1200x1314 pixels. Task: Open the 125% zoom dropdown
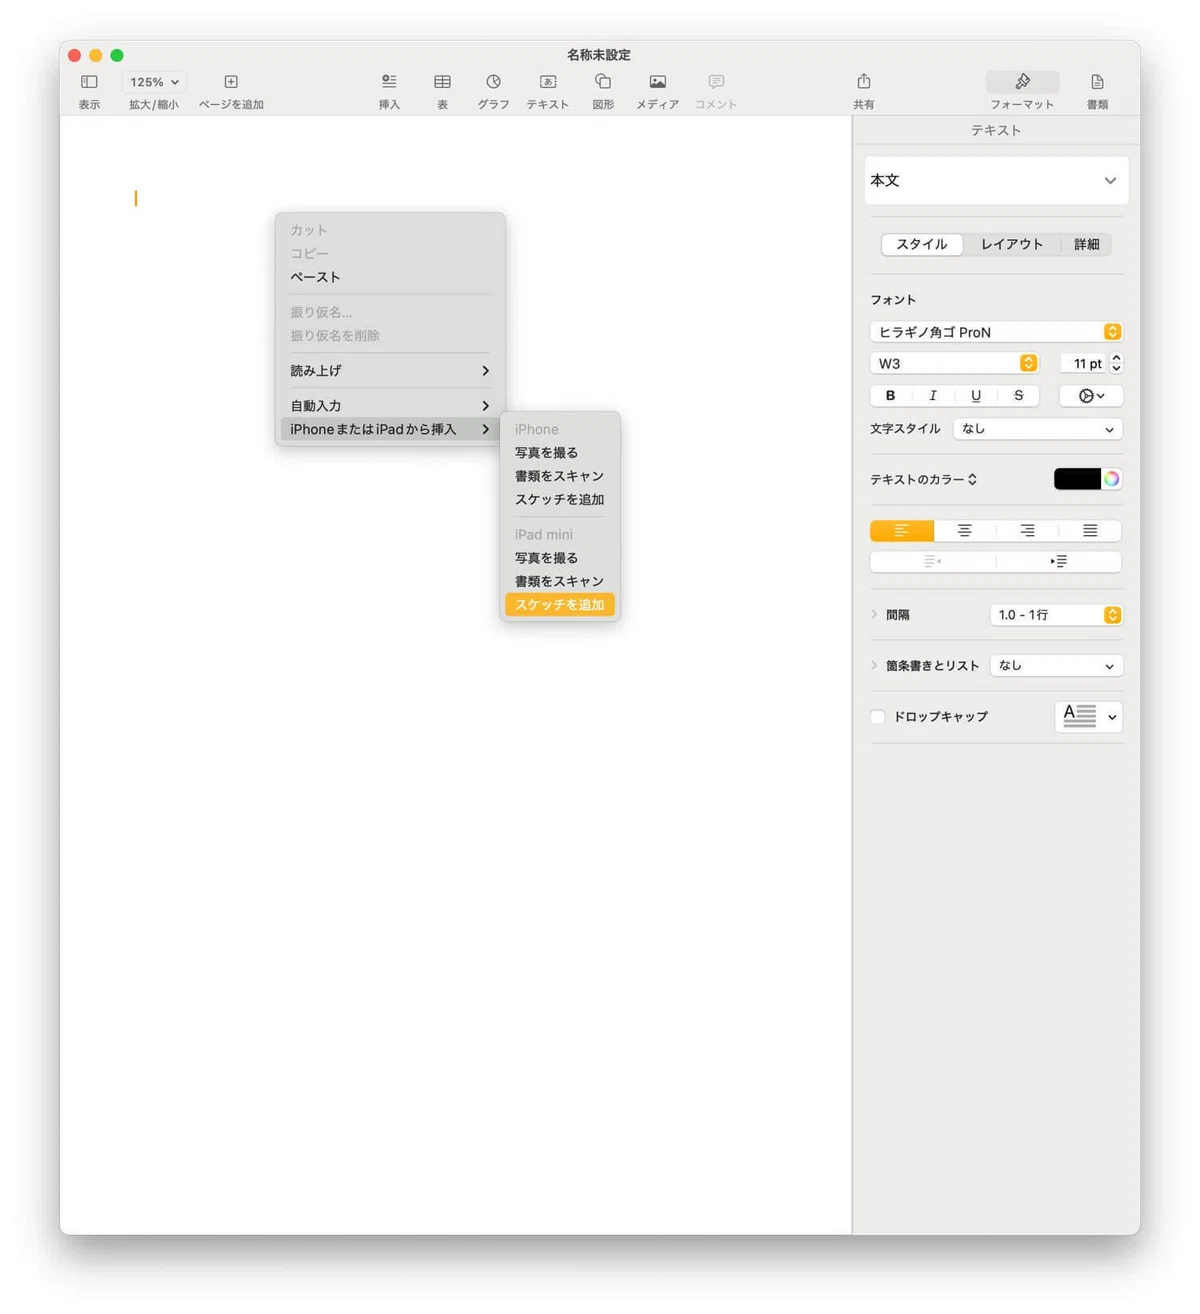pos(154,82)
